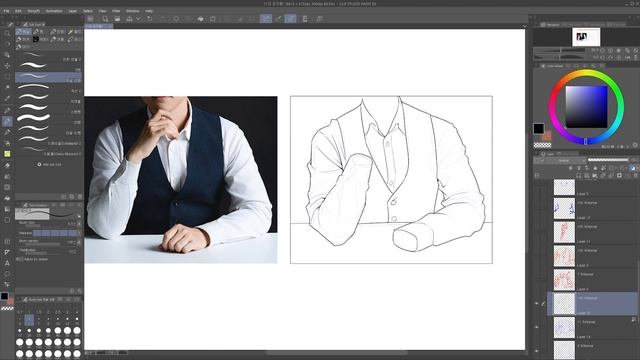The image size is (640, 360).
Task: Select the Correct line tool
Action: tap(7, 284)
